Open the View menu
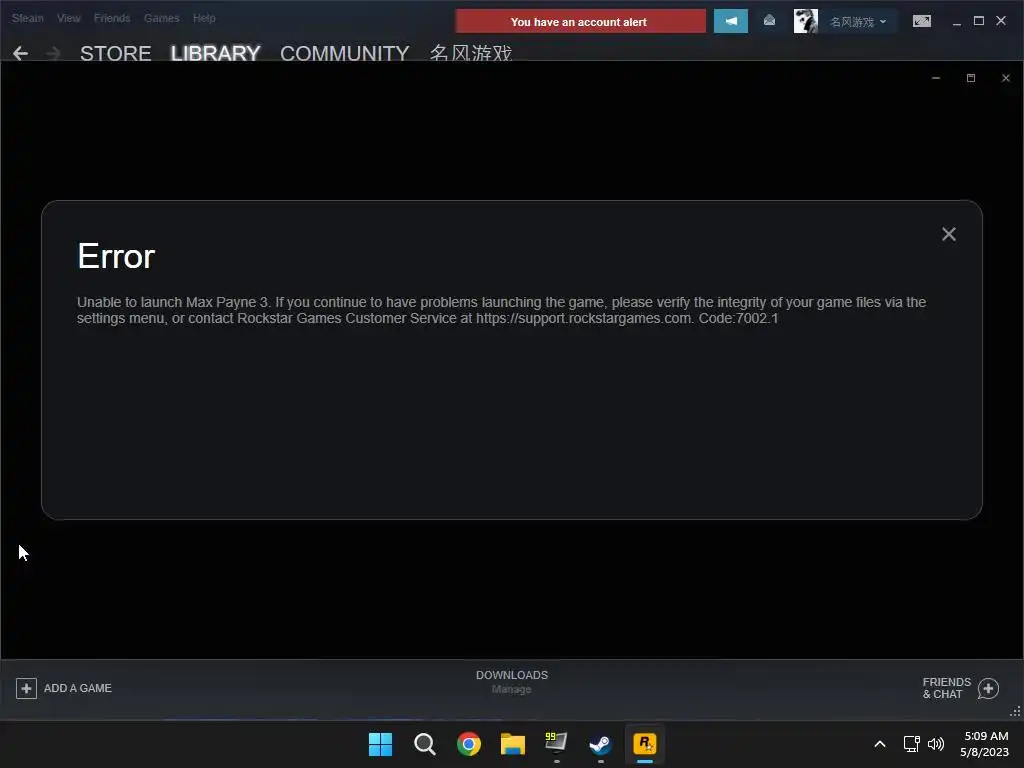Viewport: 1024px width, 768px height. click(69, 18)
